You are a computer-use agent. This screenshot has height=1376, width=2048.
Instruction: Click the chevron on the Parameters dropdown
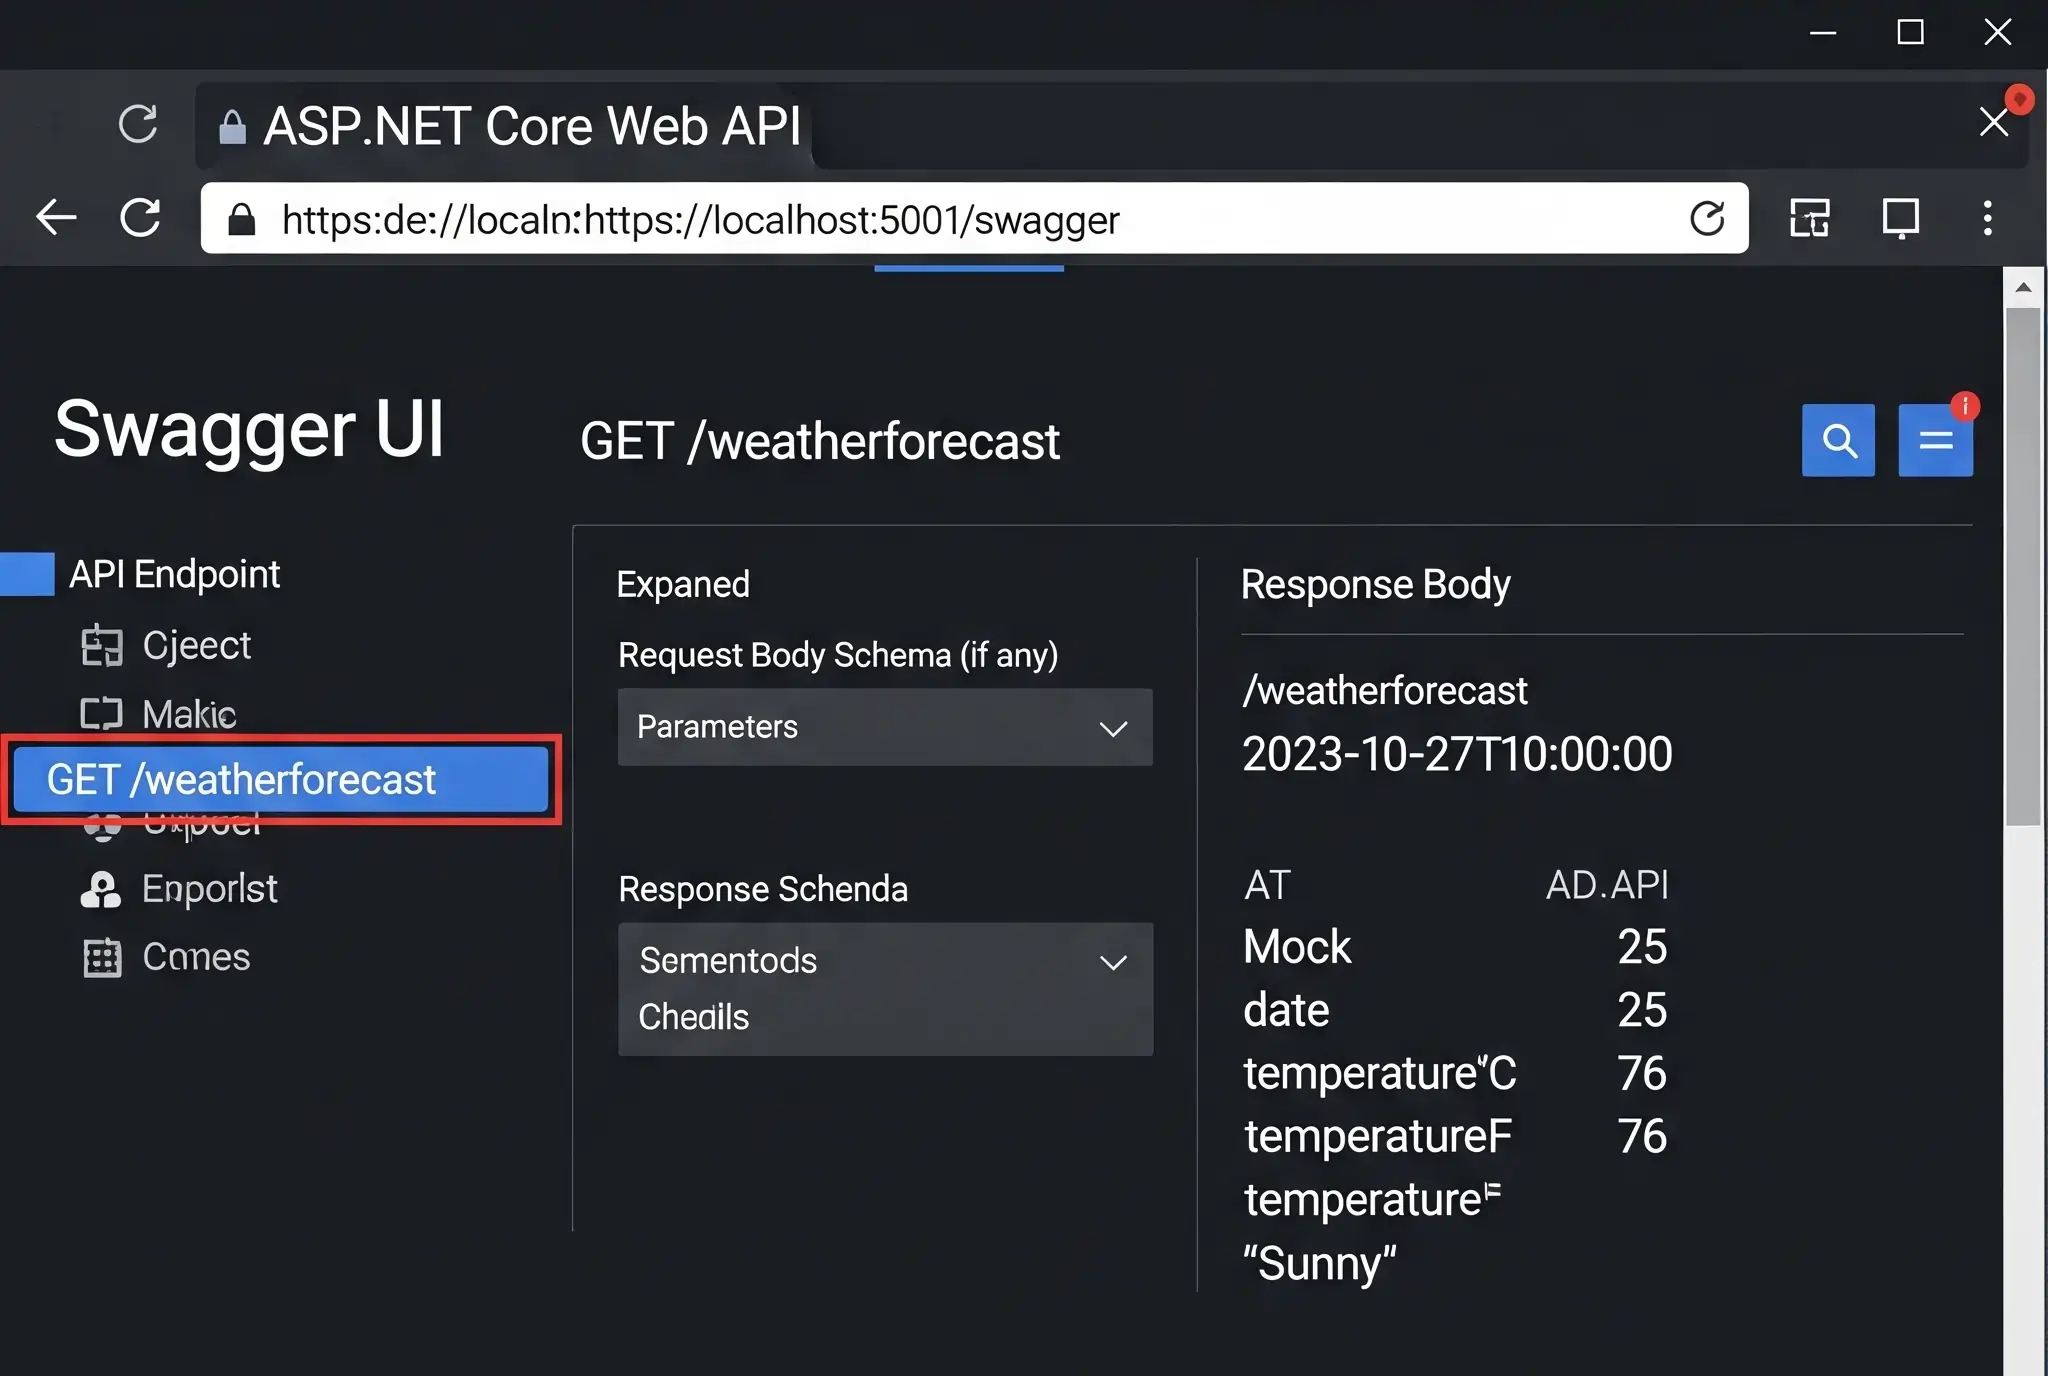click(1113, 728)
